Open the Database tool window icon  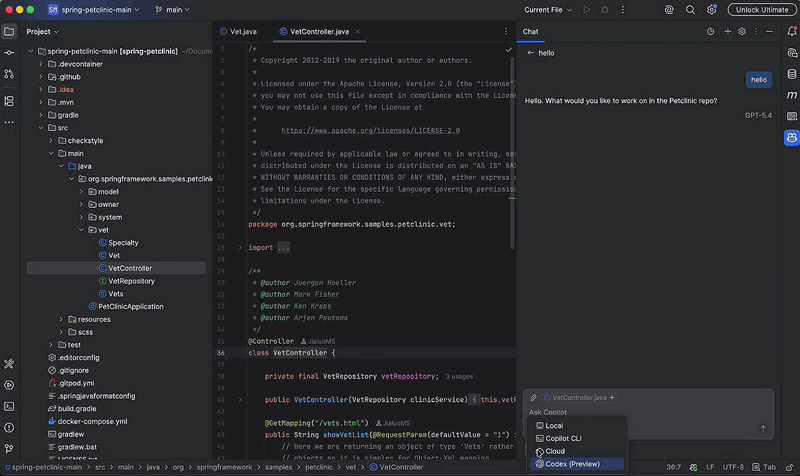click(x=792, y=74)
